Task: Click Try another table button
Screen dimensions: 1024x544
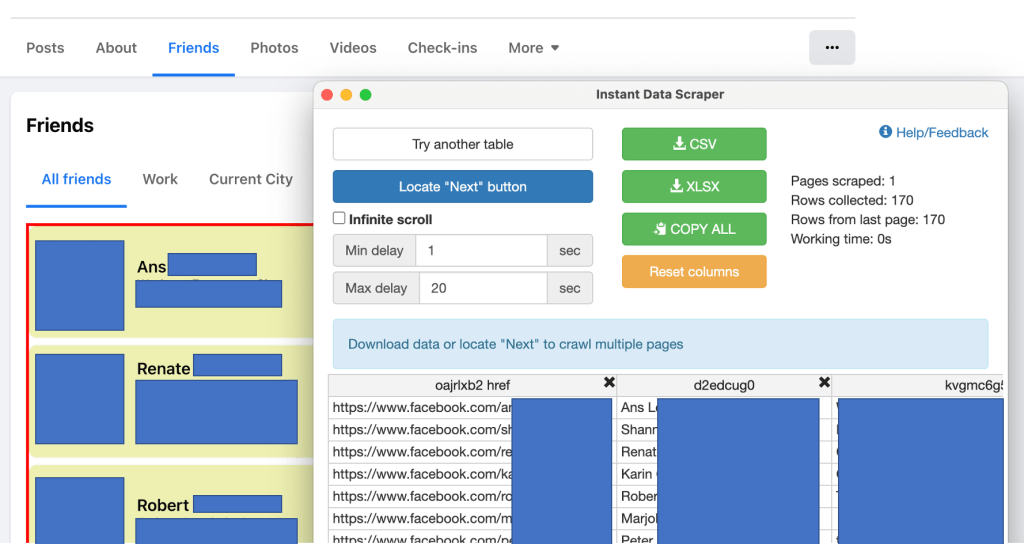Action: [x=463, y=144]
